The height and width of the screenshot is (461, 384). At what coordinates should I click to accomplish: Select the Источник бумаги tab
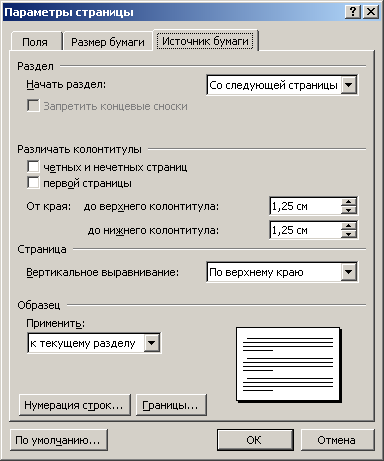pyautogui.click(x=205, y=41)
